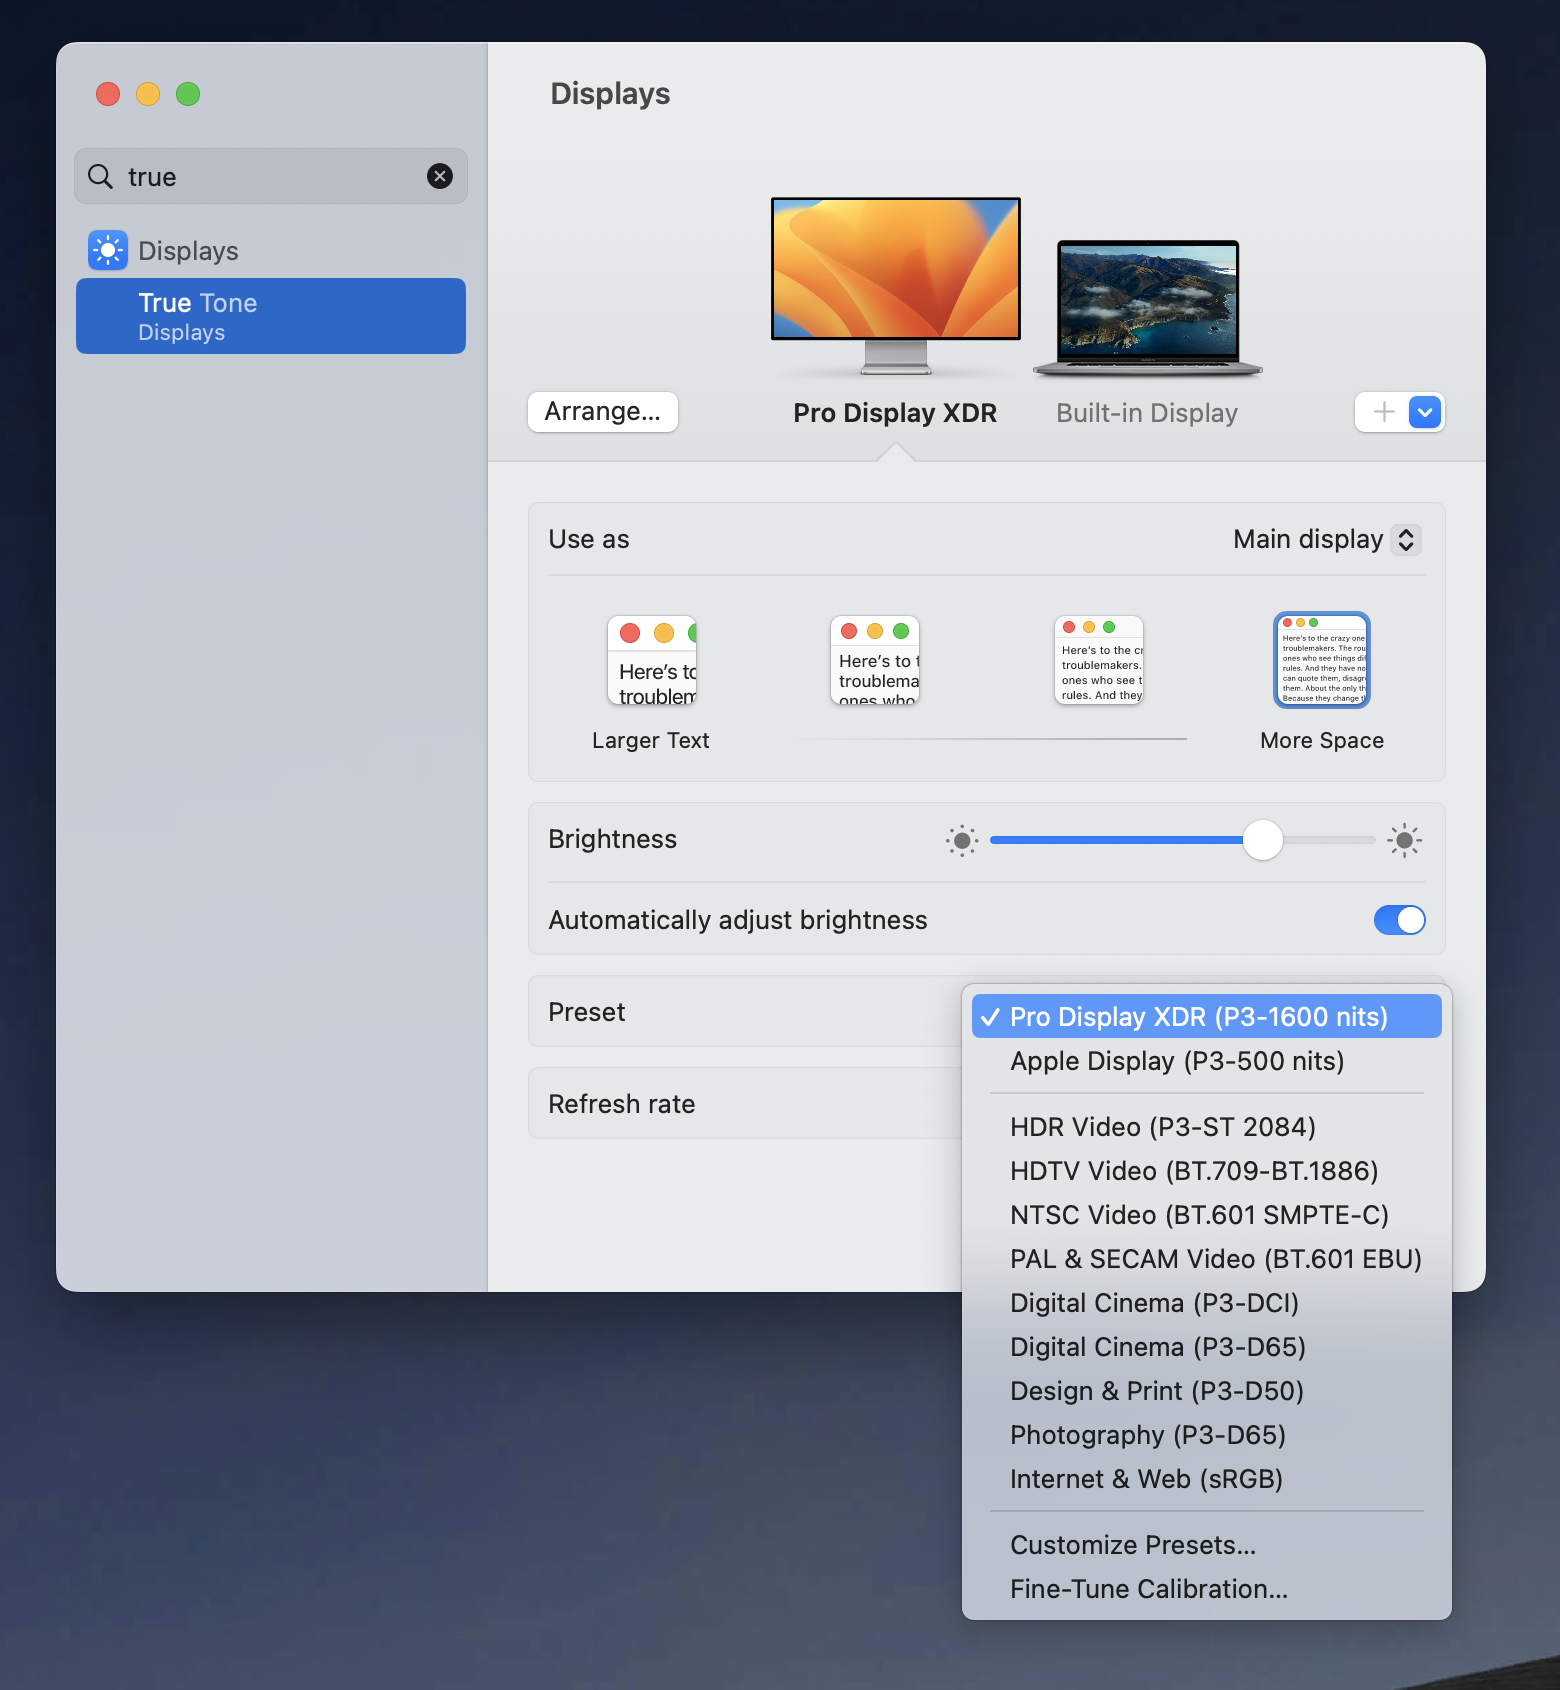Select the Pro Display XDR monitor thumbnail
1560x1690 pixels.
(x=896, y=286)
